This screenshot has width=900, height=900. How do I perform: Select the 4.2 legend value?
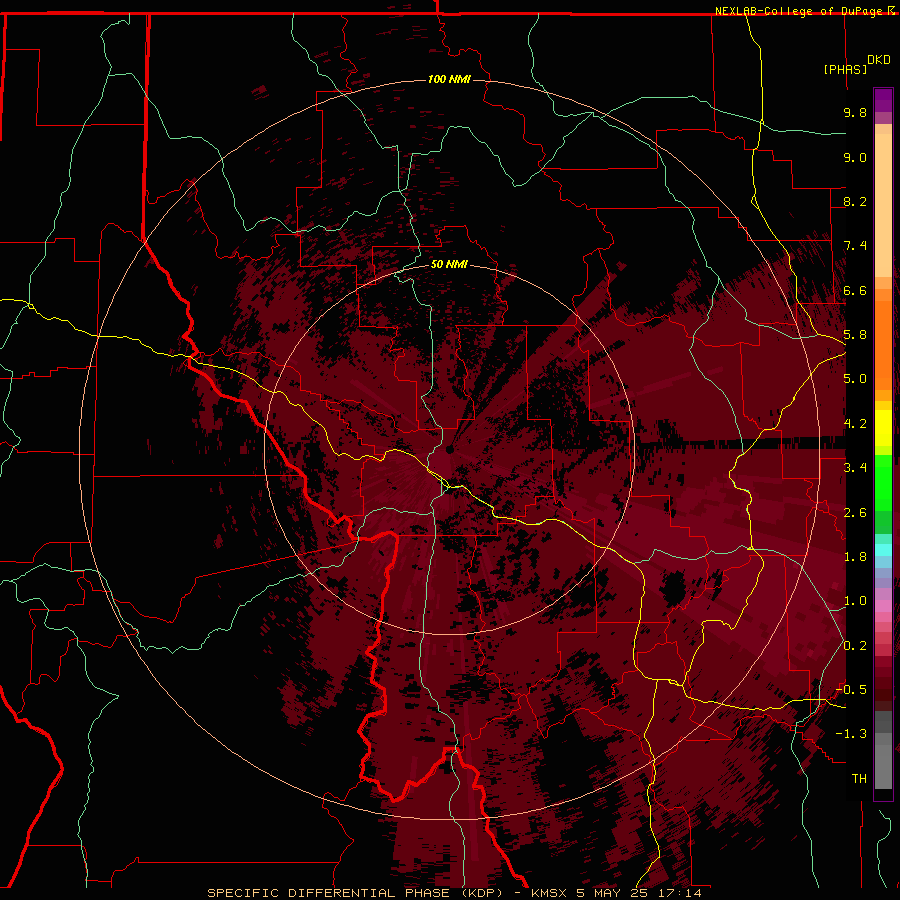(x=855, y=424)
